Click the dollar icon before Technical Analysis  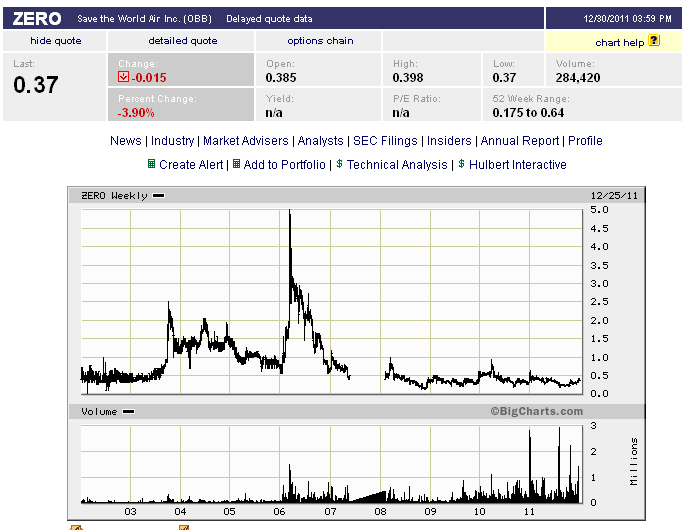[x=339, y=164]
